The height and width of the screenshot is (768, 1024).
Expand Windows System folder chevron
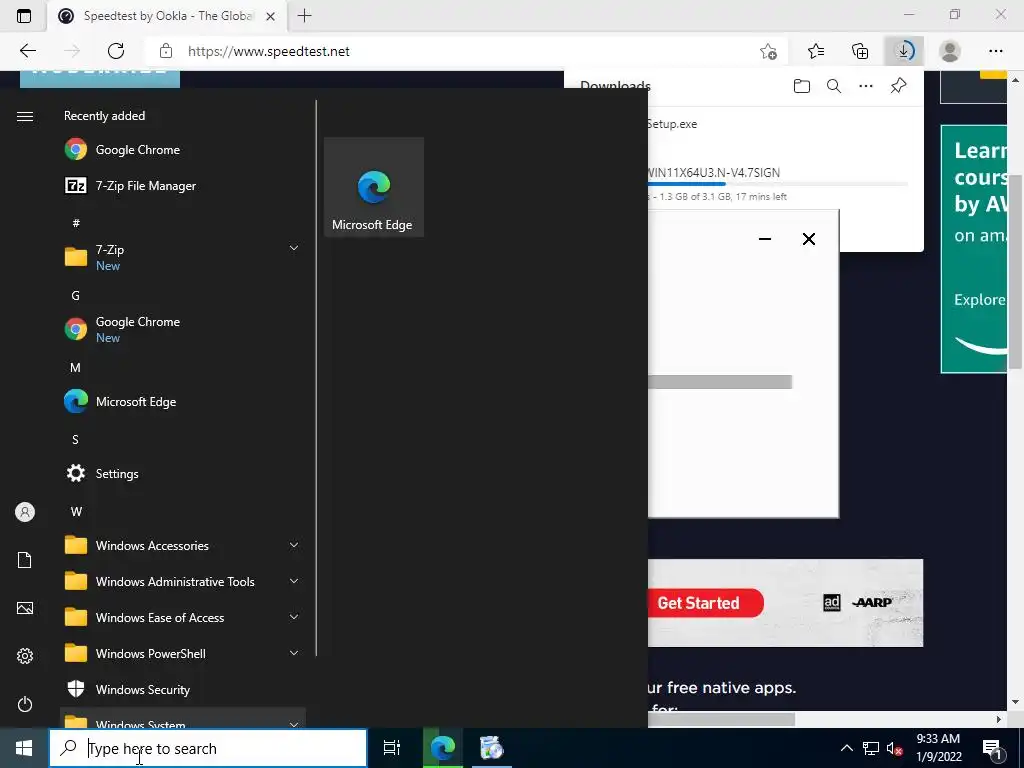click(x=294, y=724)
